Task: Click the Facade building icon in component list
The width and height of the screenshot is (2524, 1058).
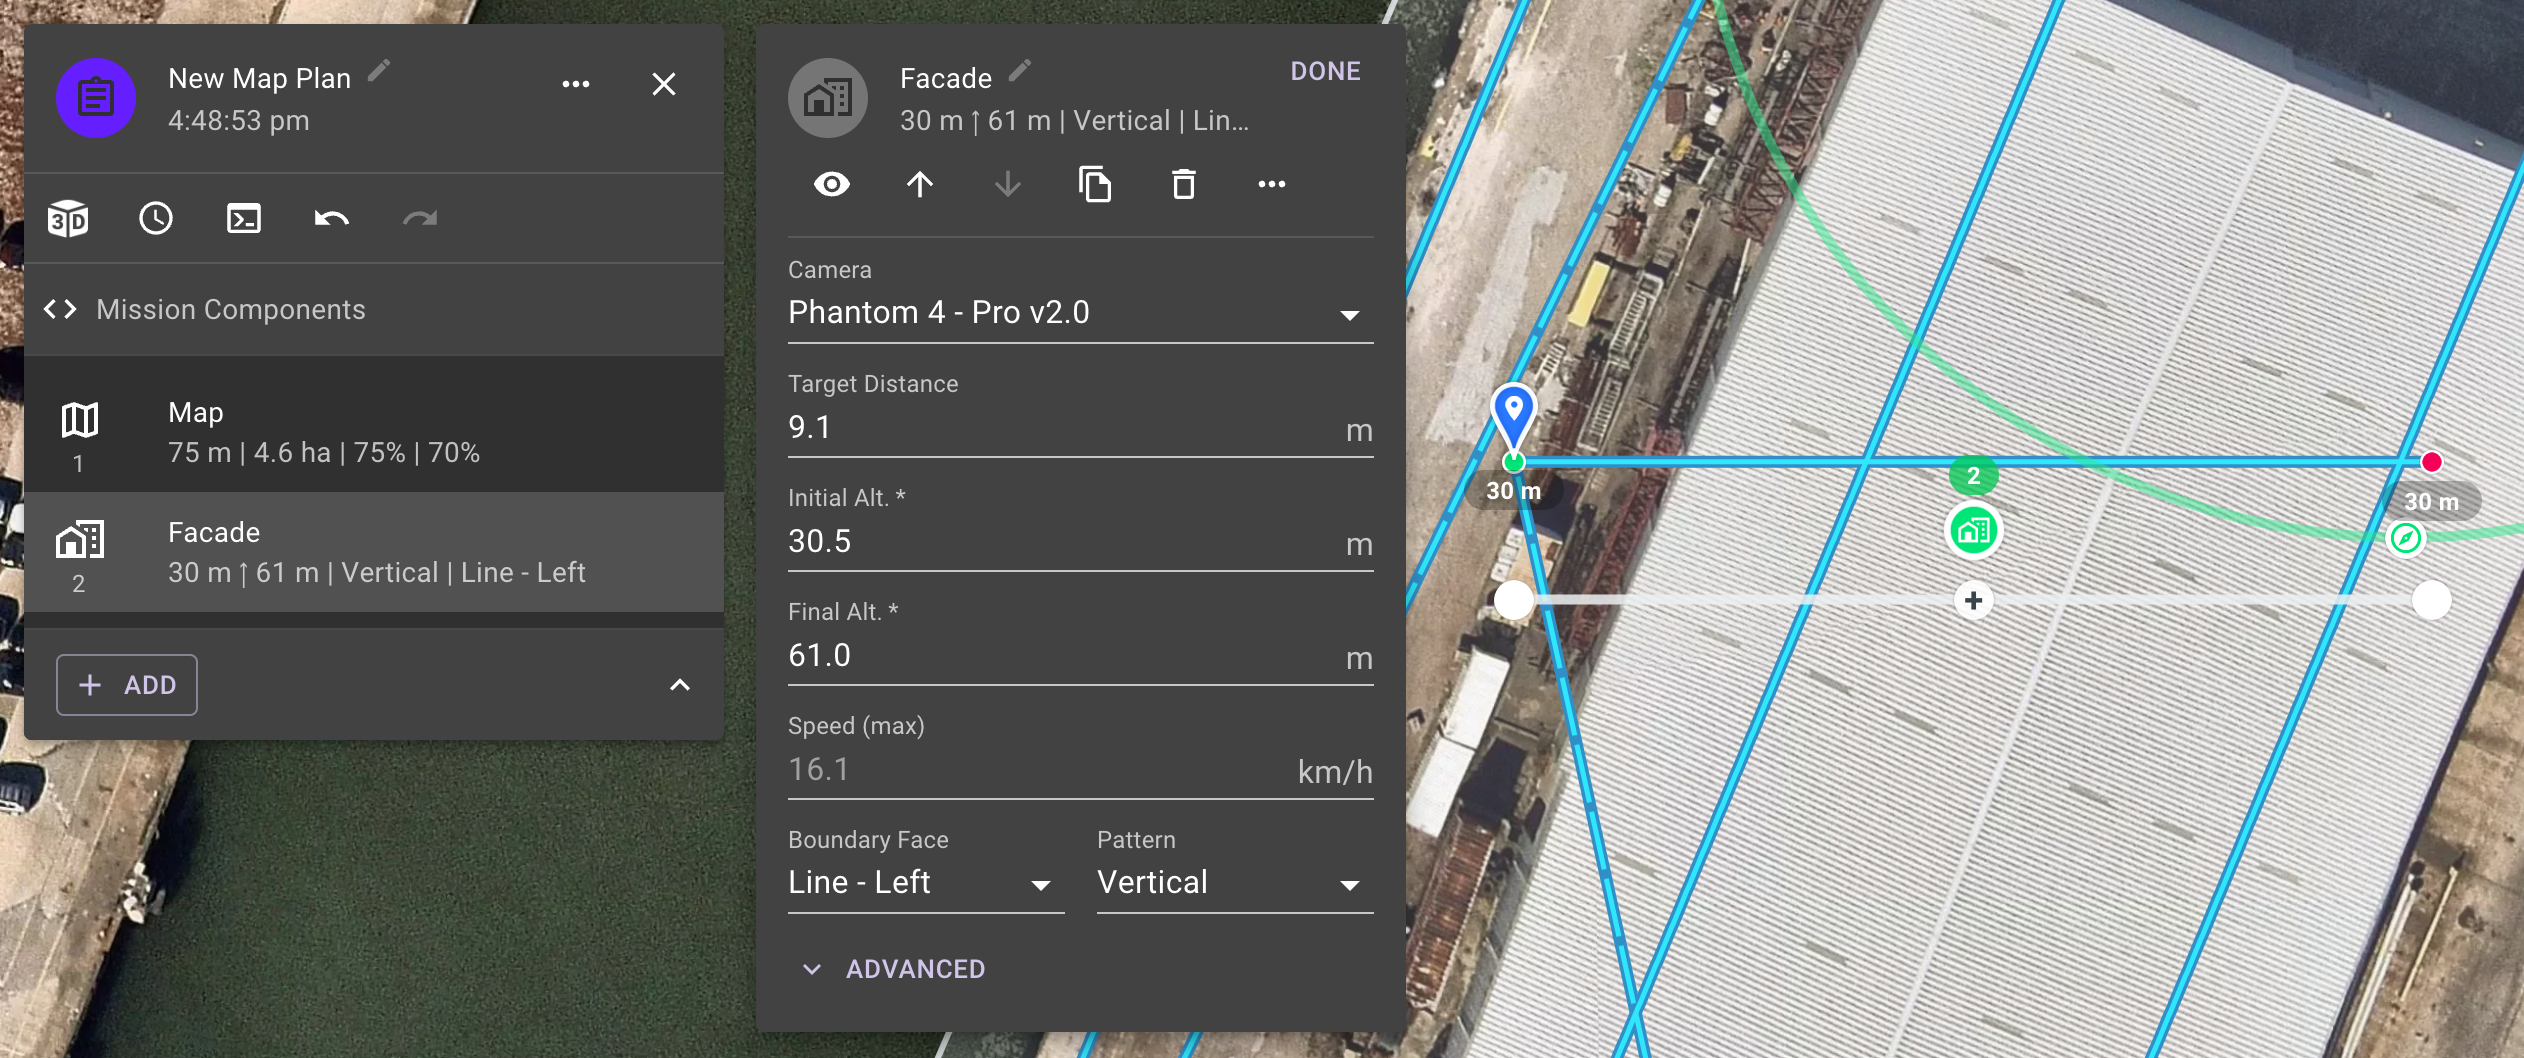Action: 80,539
